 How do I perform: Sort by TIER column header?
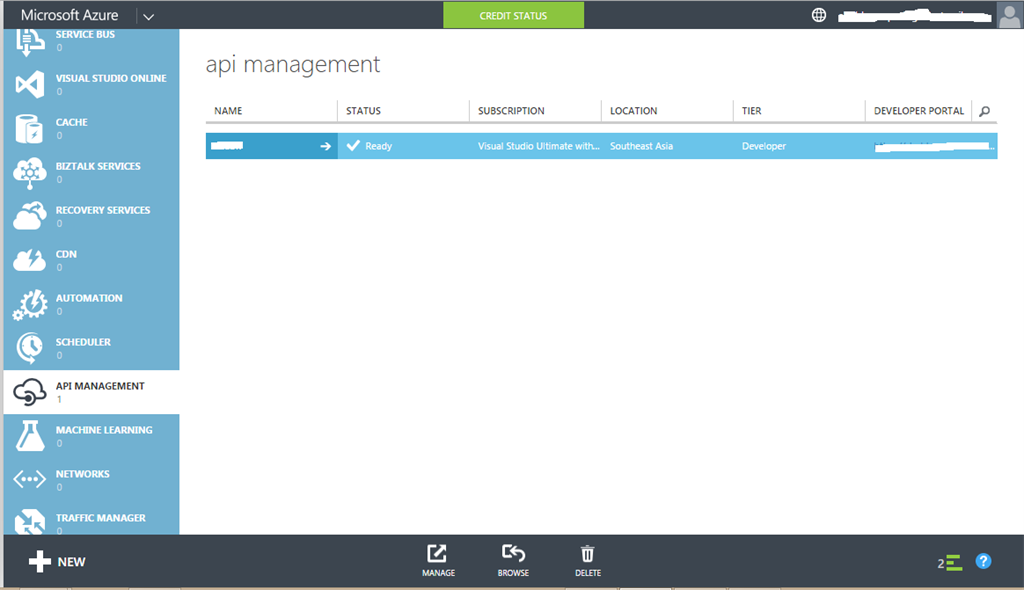(751, 111)
